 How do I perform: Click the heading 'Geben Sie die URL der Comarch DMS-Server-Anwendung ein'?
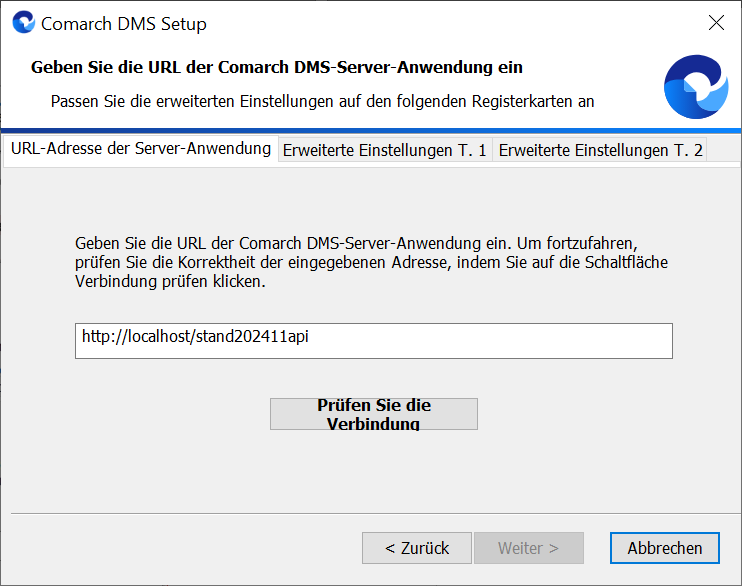coord(277,67)
